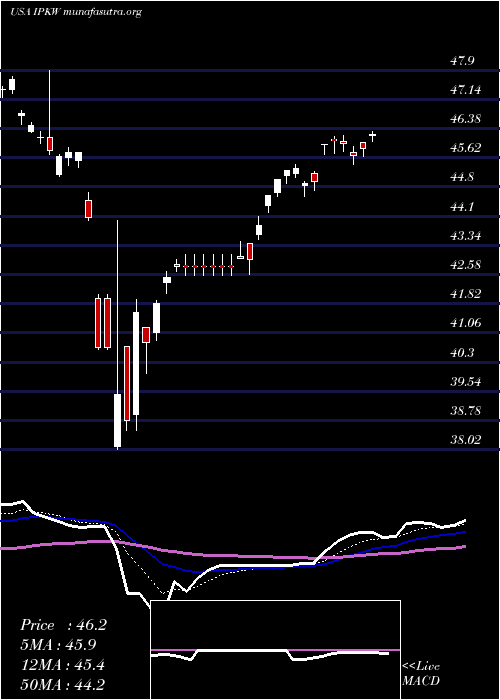Click the 41.06 price axis label
Viewport: 500px width, 700px height.
(465, 323)
